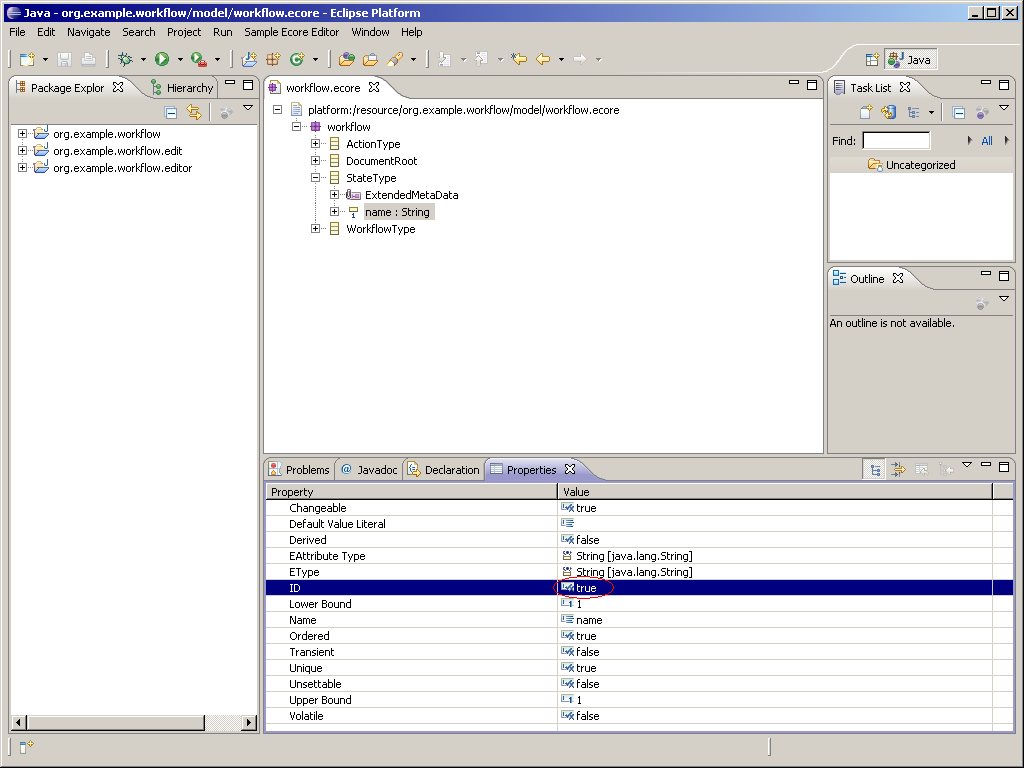Click the Debug bug icon in toolbar
1024x768 pixels.
[125, 60]
